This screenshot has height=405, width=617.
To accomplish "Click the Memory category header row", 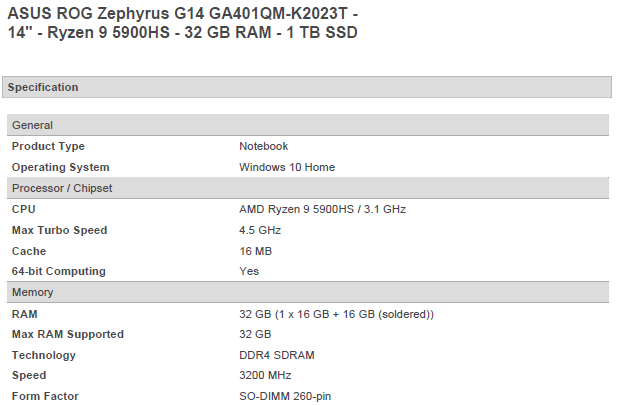I will click(x=32, y=292).
